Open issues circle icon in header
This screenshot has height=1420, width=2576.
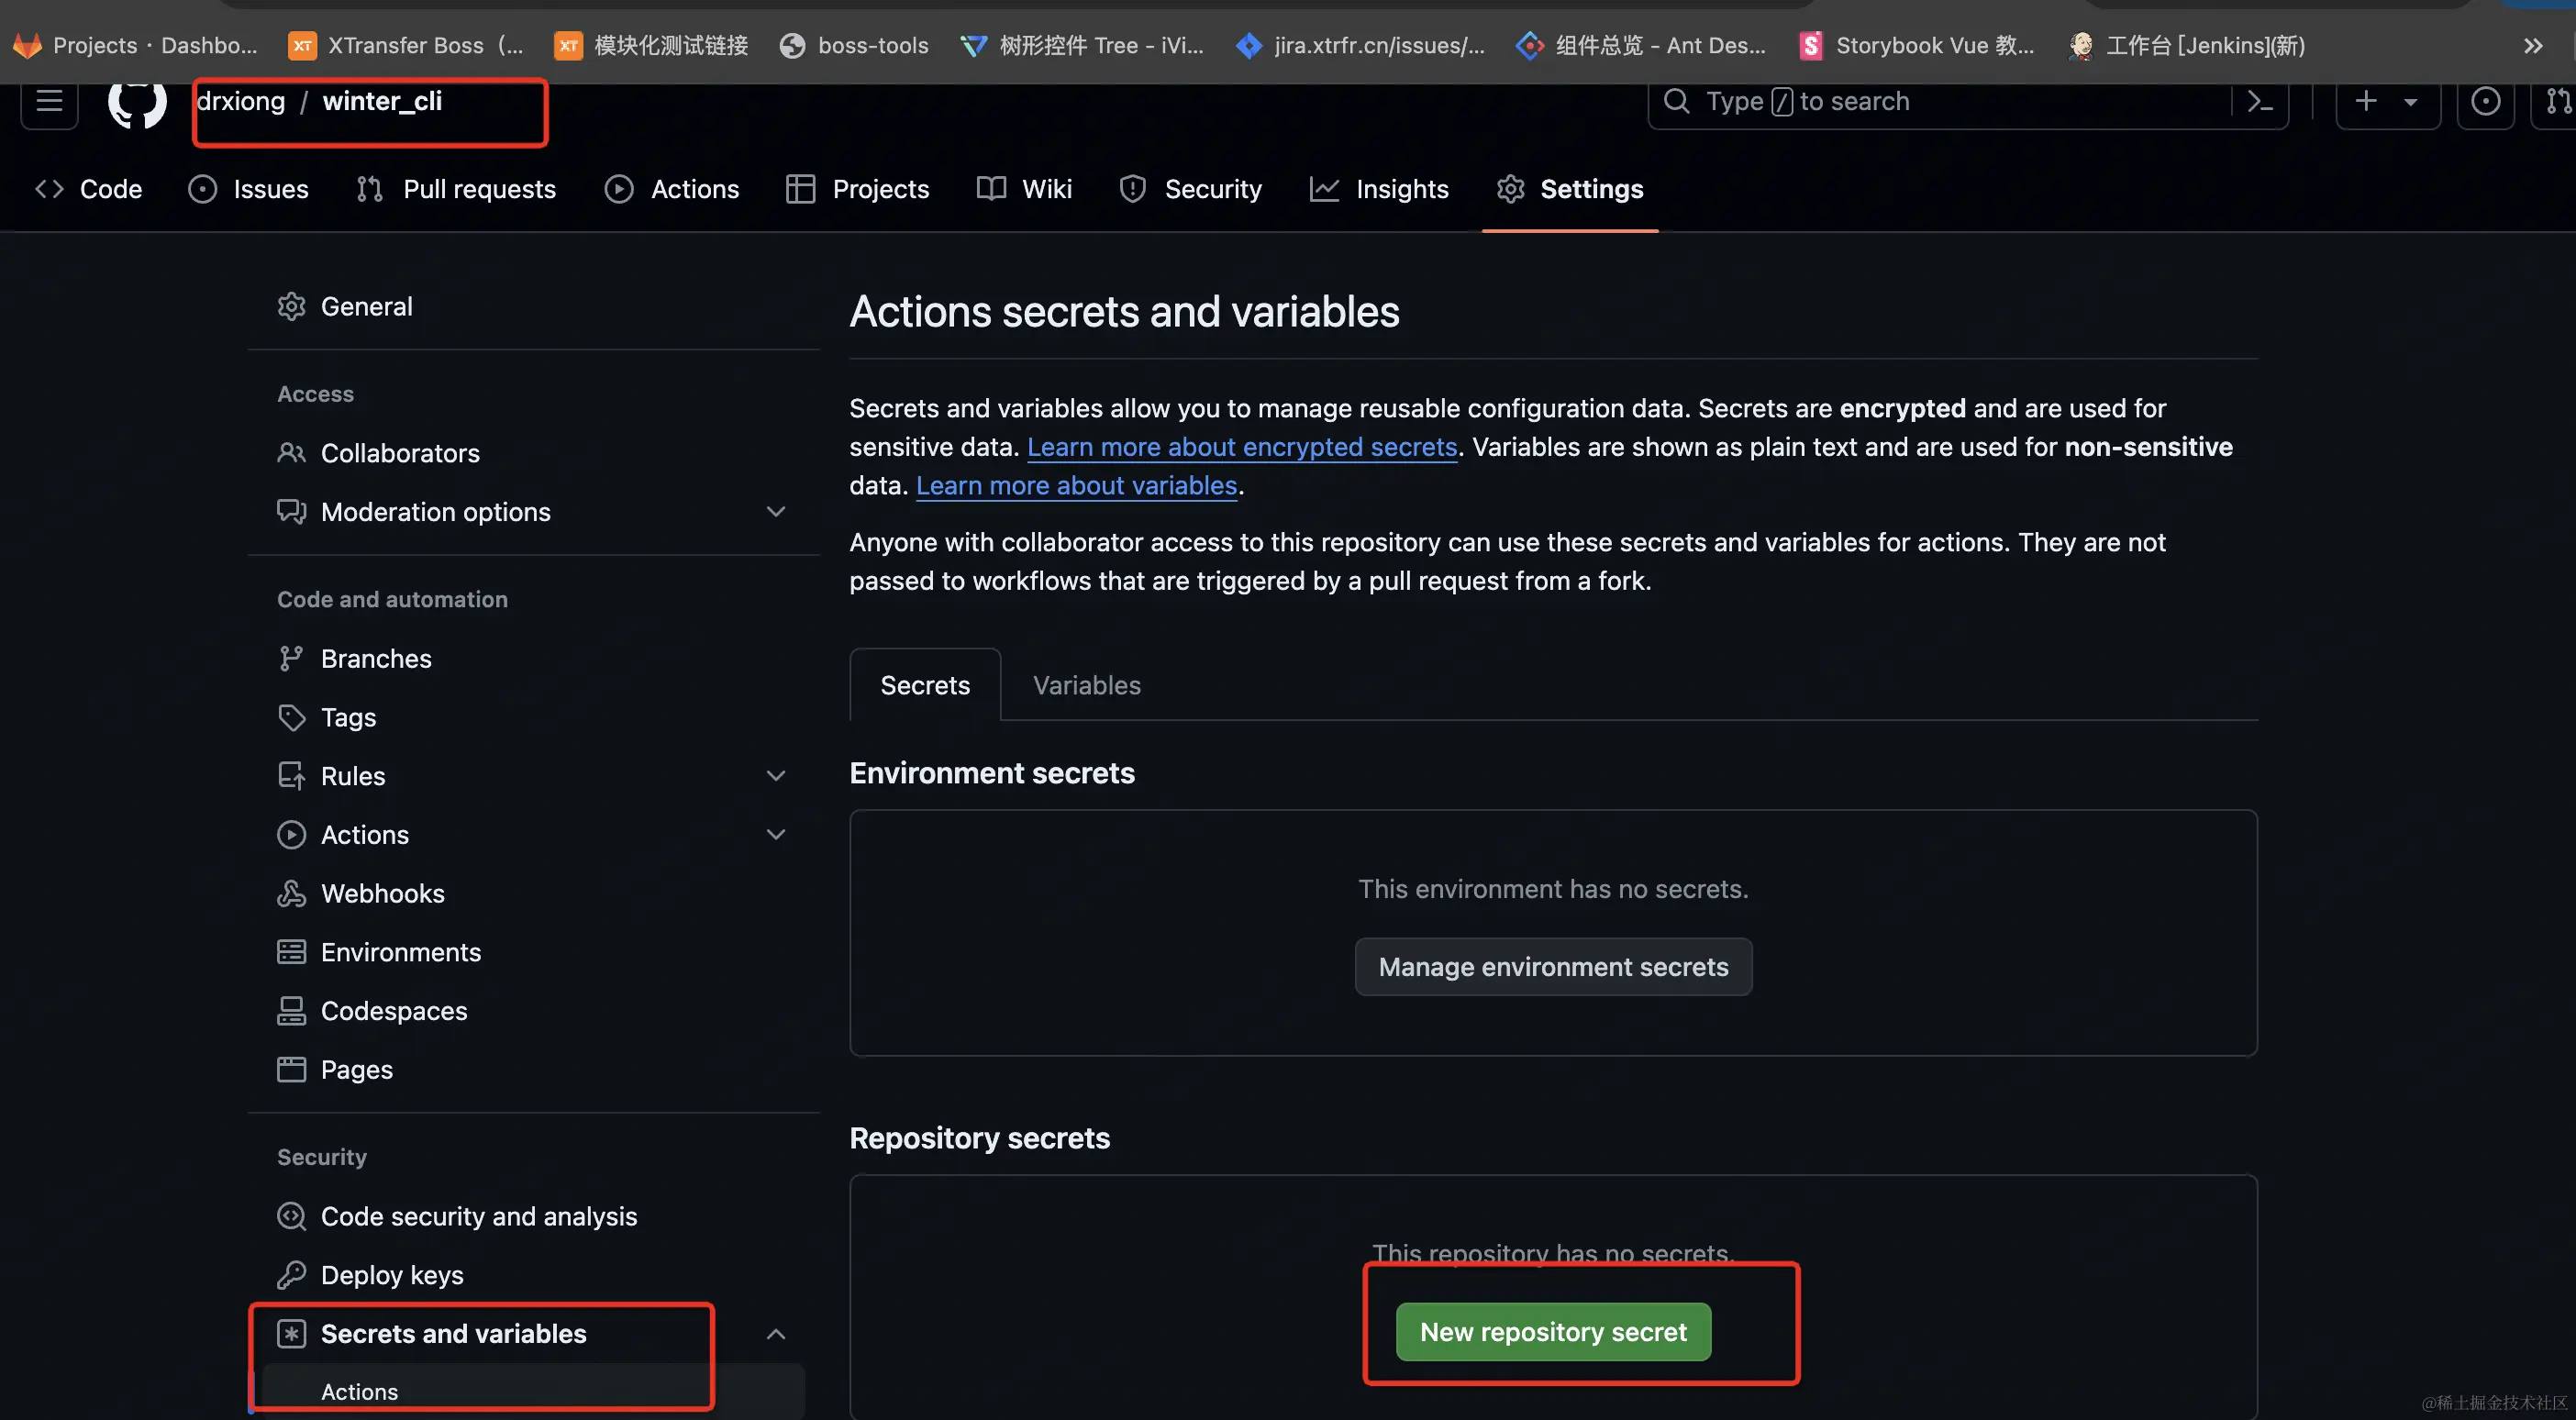click(2485, 102)
